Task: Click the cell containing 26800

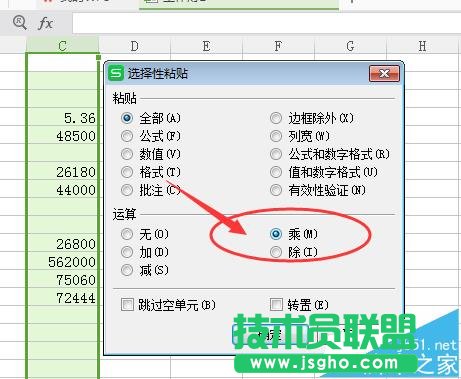Action: click(x=62, y=244)
